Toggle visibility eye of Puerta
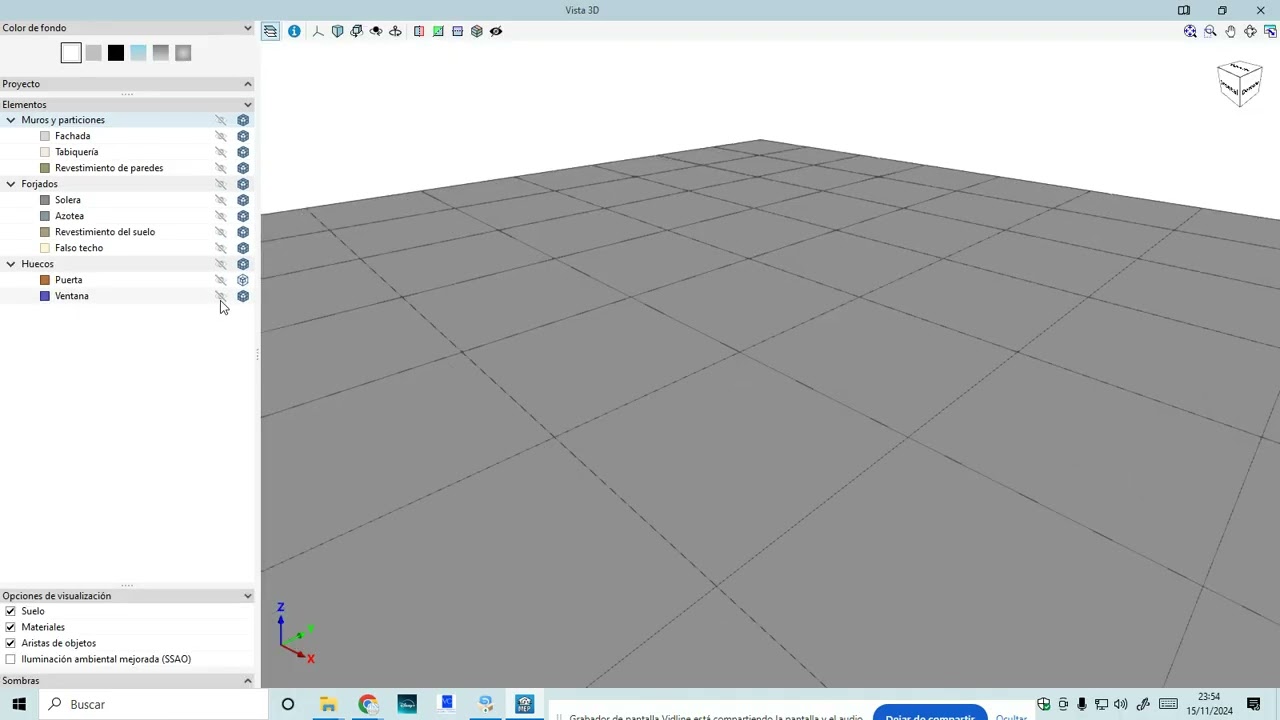This screenshot has height=720, width=1280. pyautogui.click(x=221, y=280)
